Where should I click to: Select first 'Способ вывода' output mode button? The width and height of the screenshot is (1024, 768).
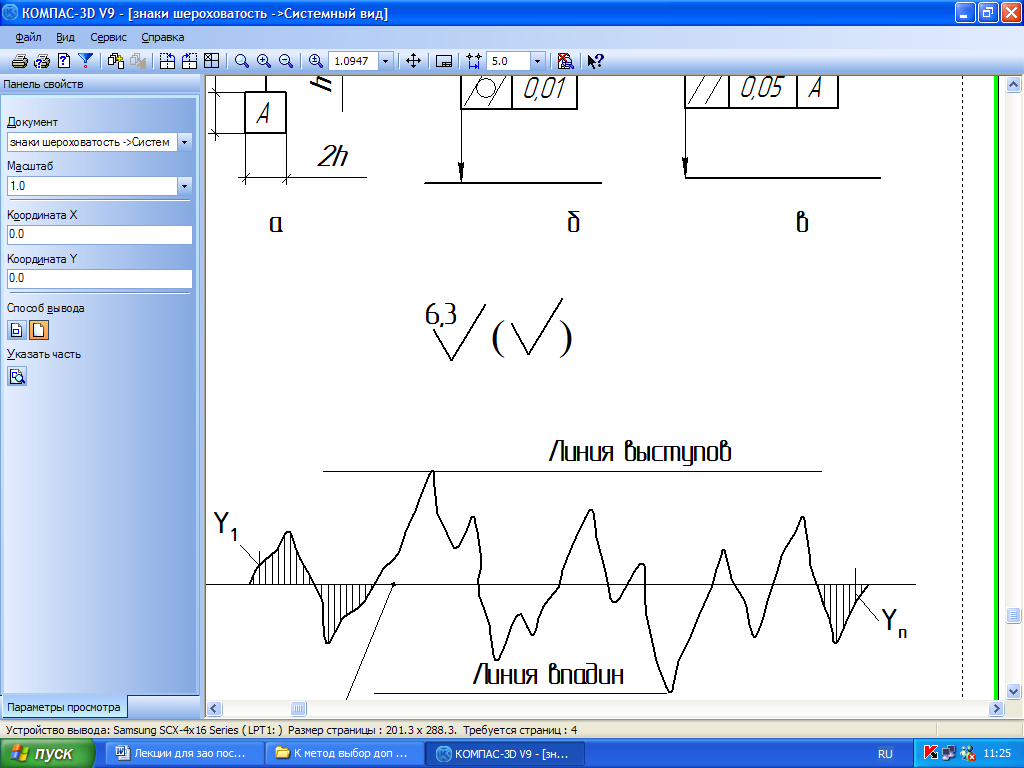[17, 330]
